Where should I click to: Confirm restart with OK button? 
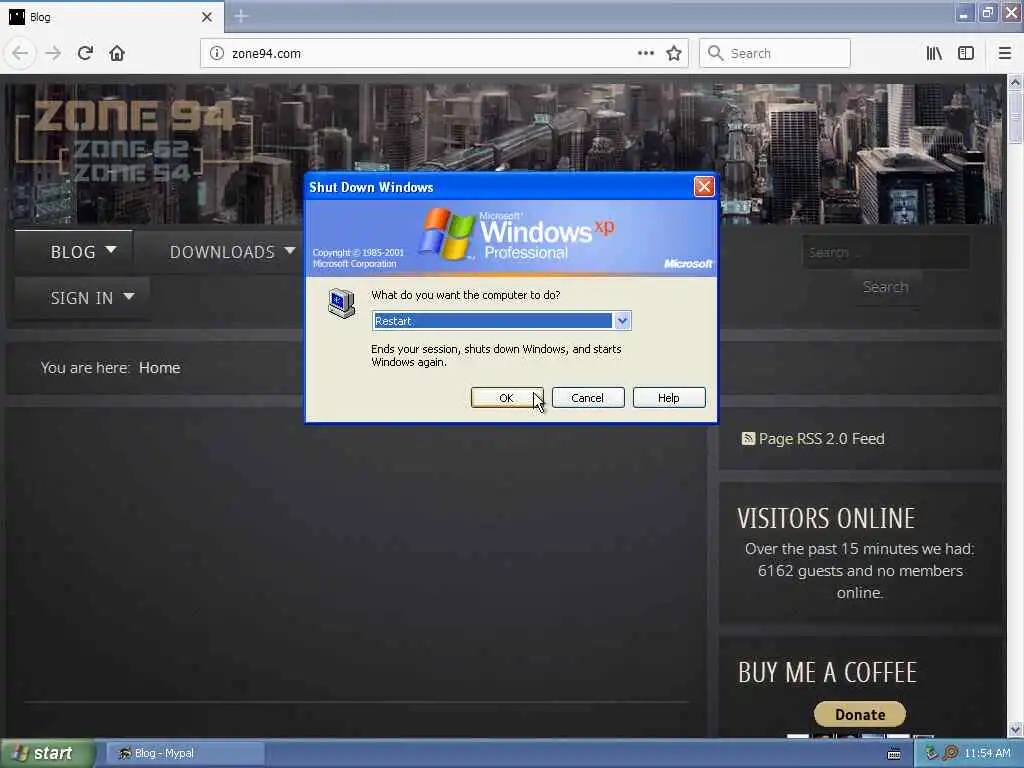507,398
